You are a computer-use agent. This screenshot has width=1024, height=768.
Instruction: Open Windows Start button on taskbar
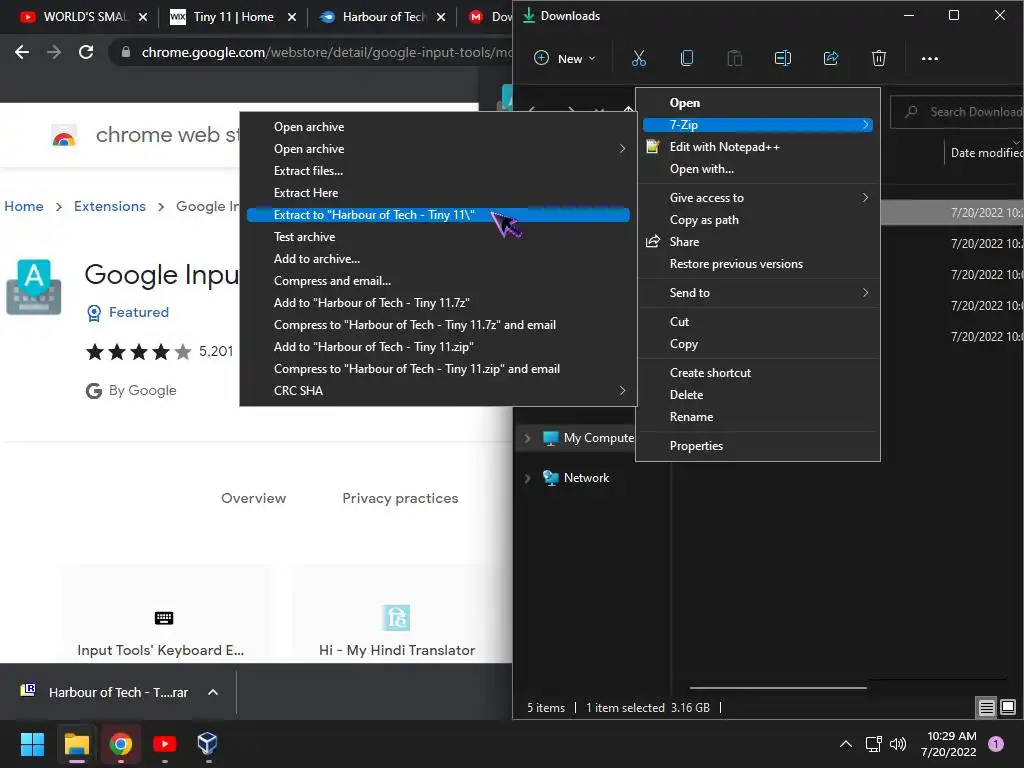tap(32, 744)
